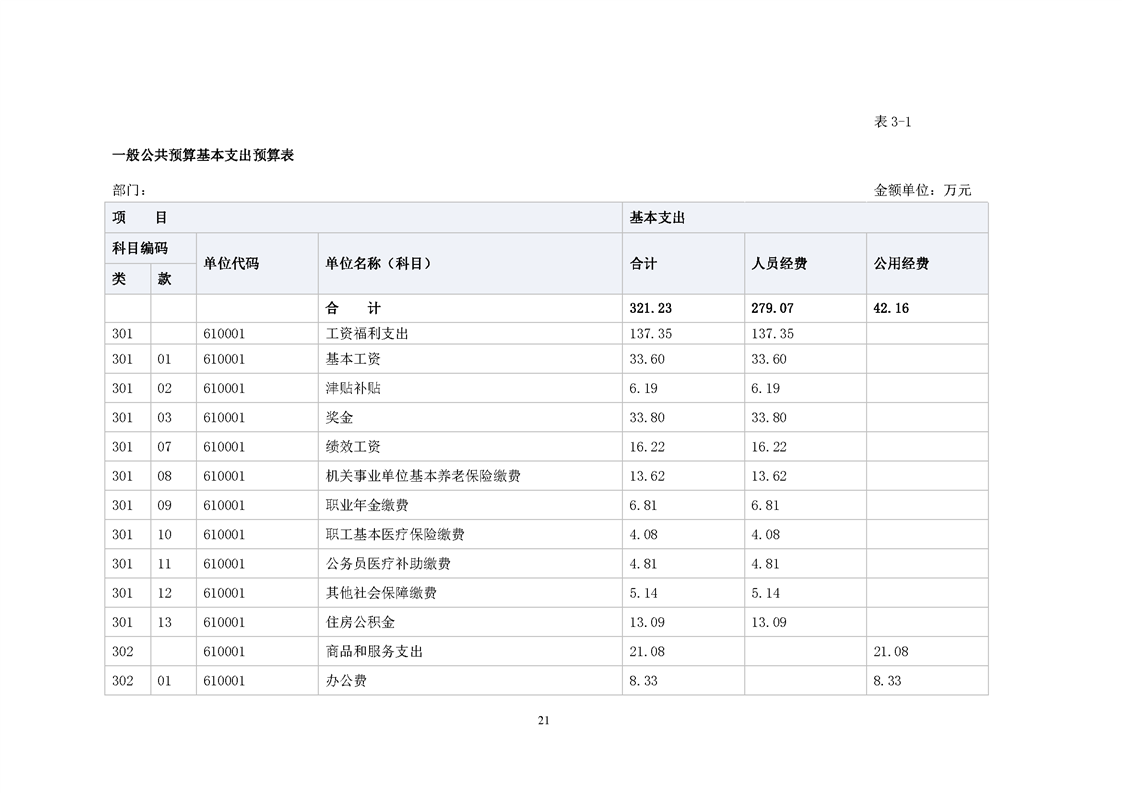Screen dimensions: 1122x793
Task: Select the 合计 column header
Action: [683, 263]
